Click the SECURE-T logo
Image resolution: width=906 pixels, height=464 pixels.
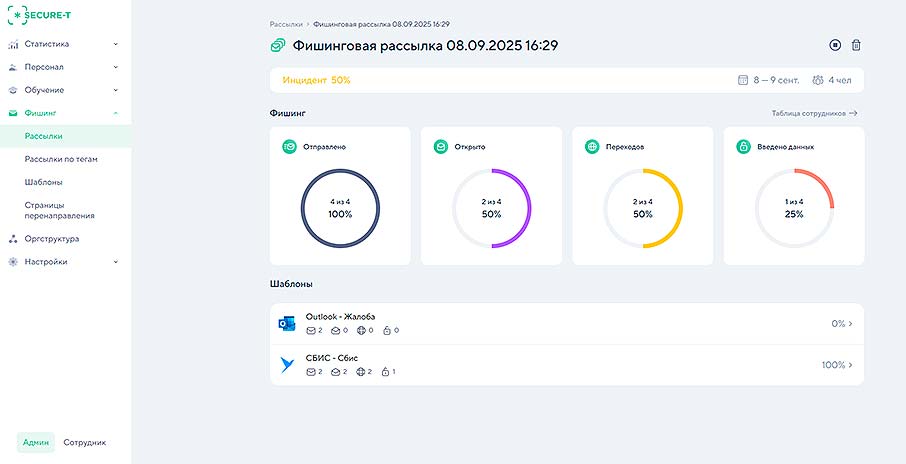tap(39, 15)
